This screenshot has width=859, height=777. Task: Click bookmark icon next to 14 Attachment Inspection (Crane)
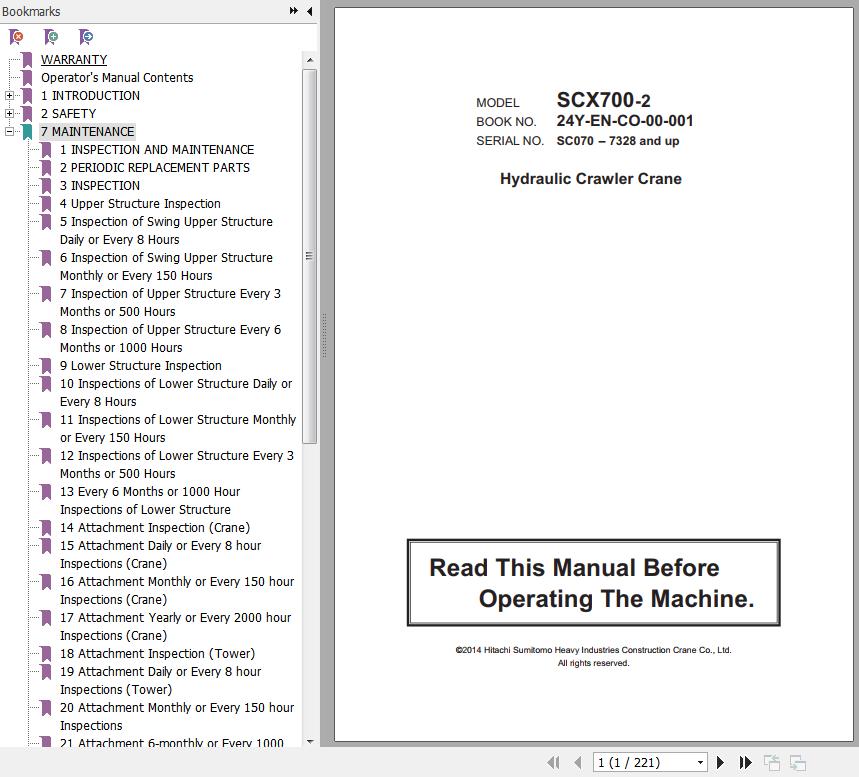click(x=46, y=528)
